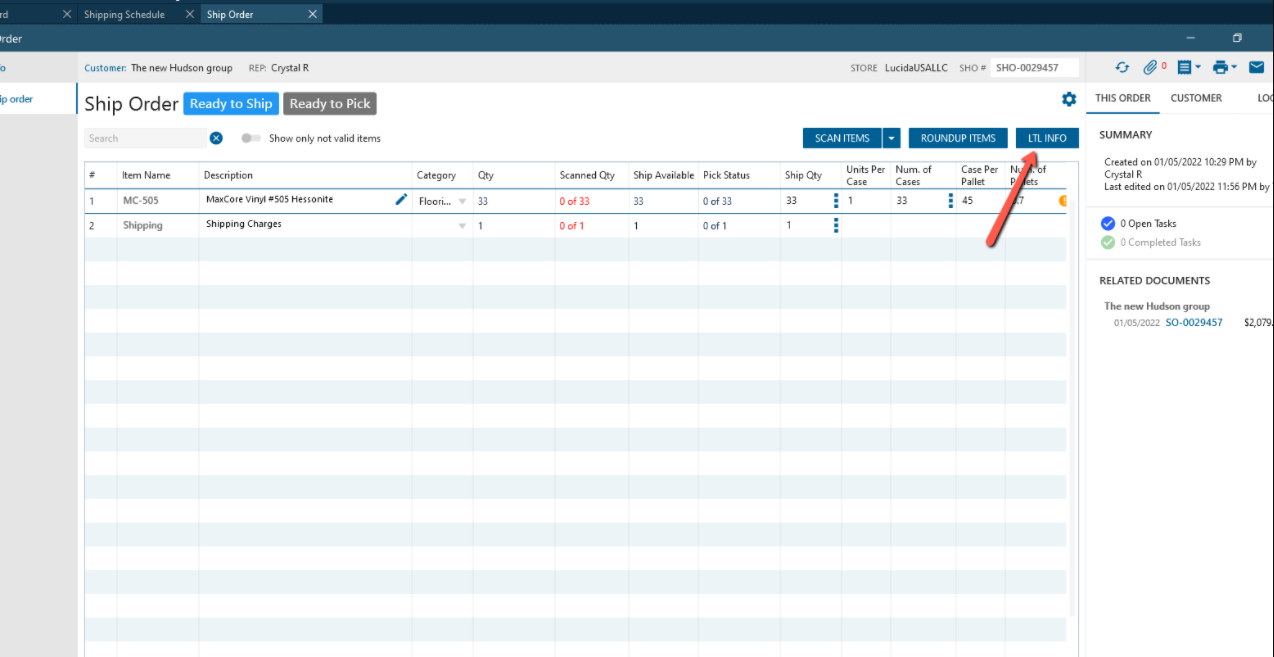Clear the search with the X icon
This screenshot has width=1274, height=657.
[216, 138]
